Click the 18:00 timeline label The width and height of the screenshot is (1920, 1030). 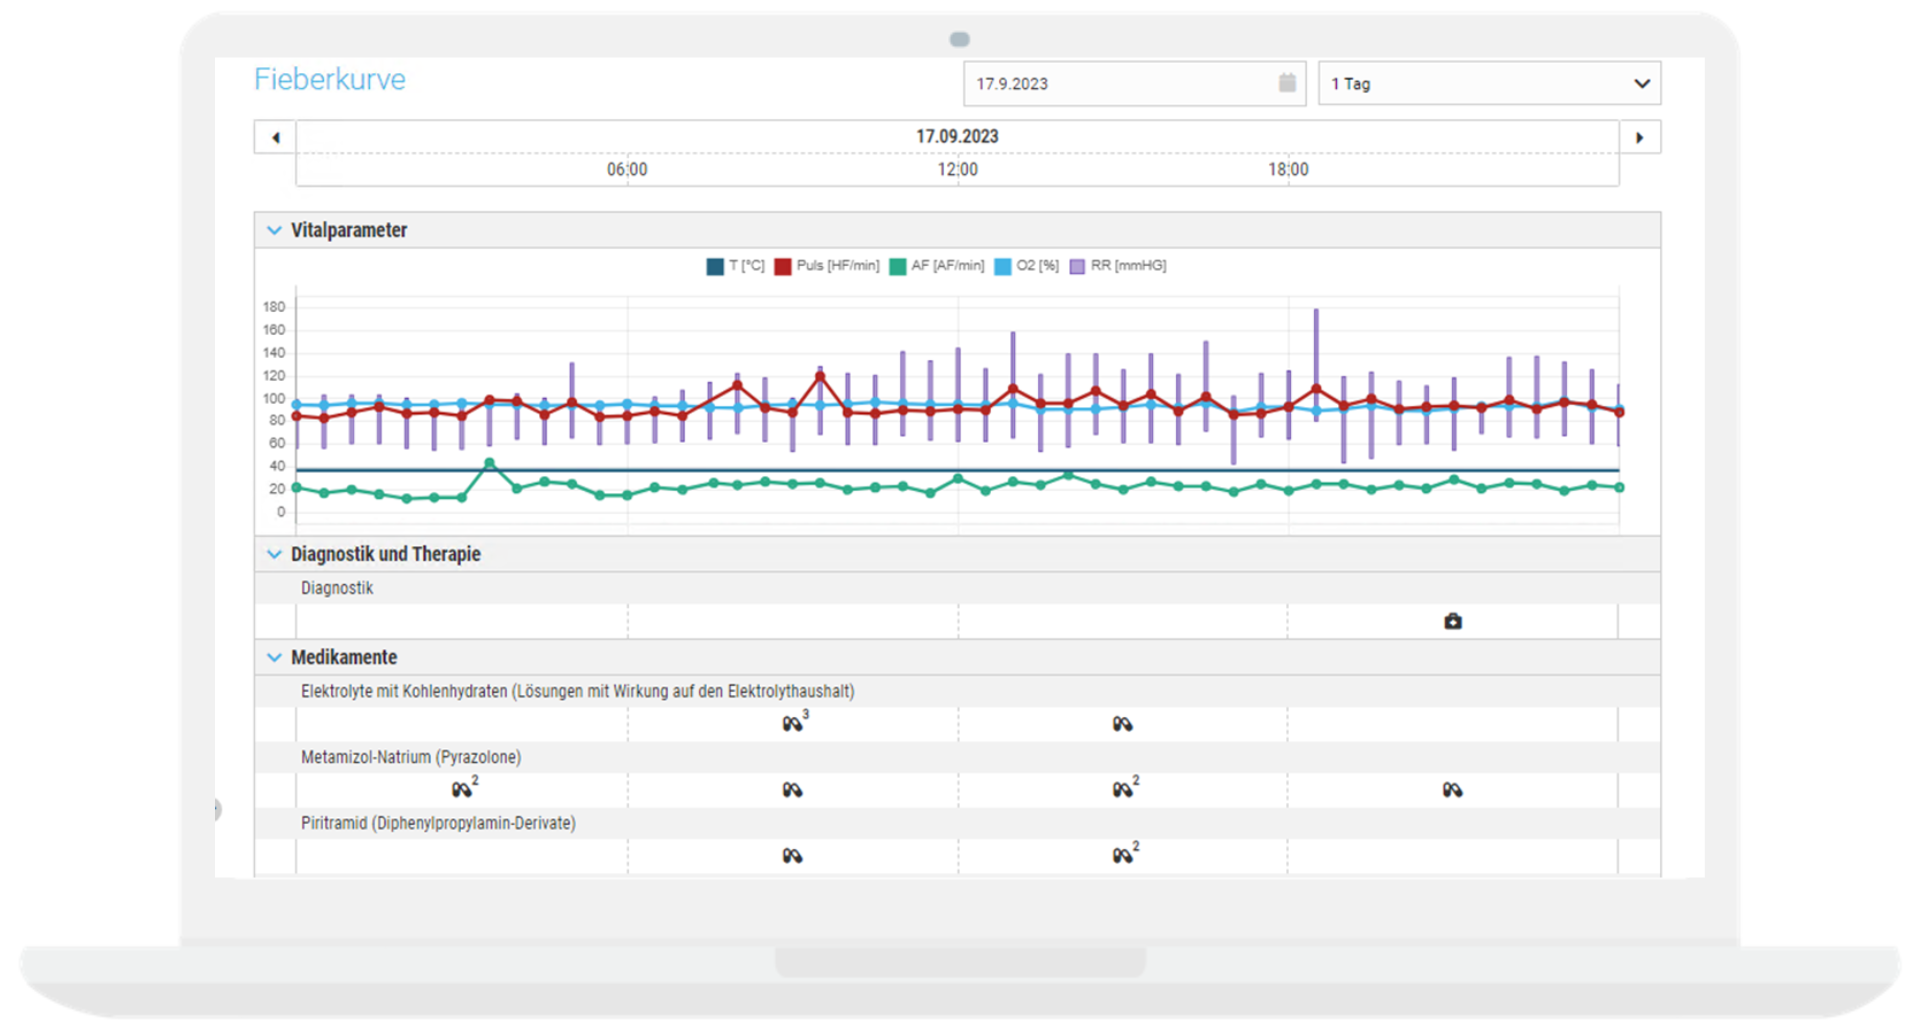(x=1288, y=169)
